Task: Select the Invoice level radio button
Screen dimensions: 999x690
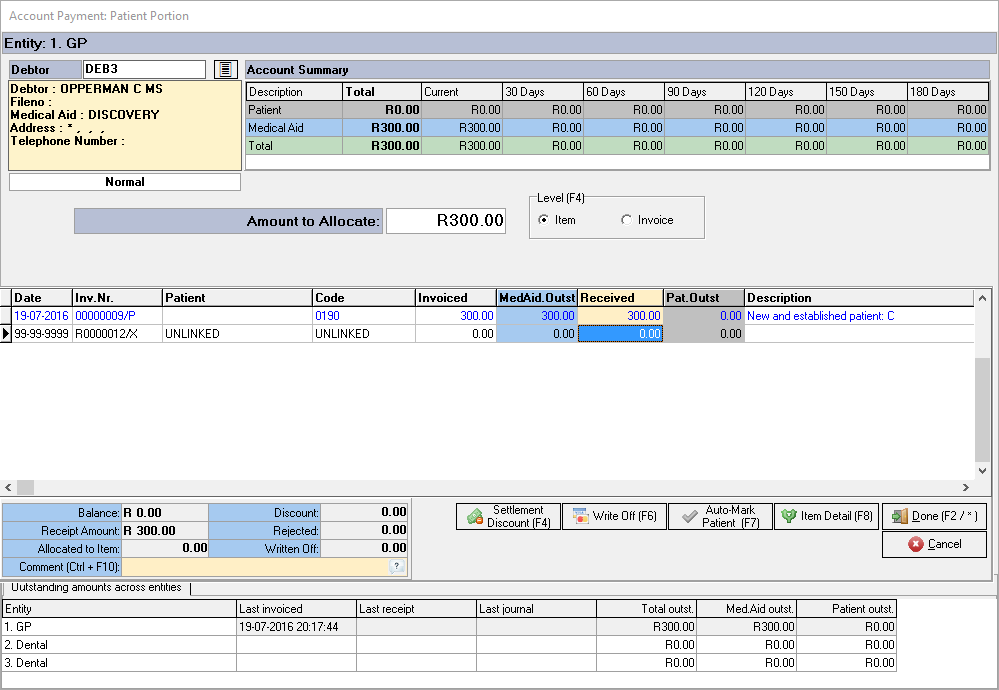Action: click(x=627, y=220)
